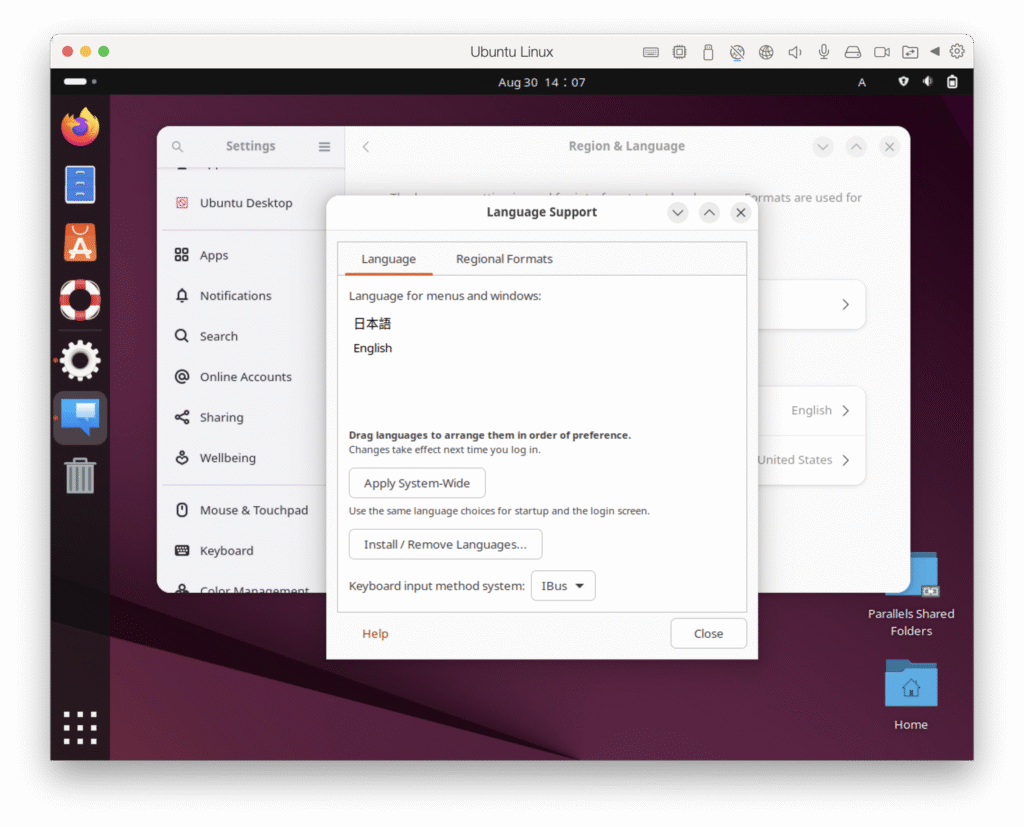
Task: Click the search magnifier in Settings header
Action: coord(178,146)
